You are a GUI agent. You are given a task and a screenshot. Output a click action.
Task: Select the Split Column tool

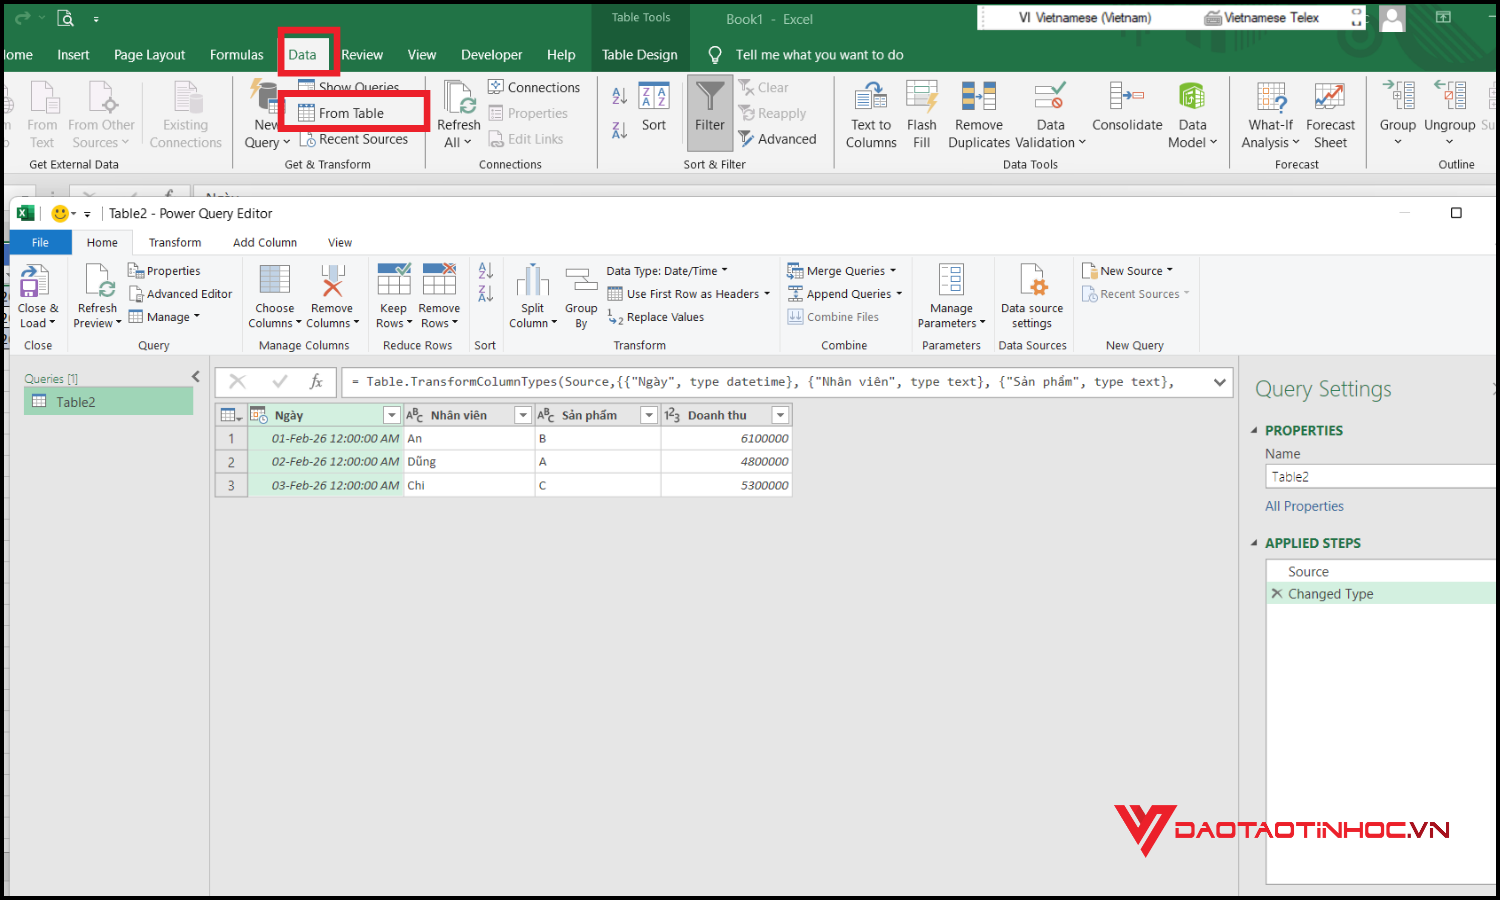pos(531,295)
